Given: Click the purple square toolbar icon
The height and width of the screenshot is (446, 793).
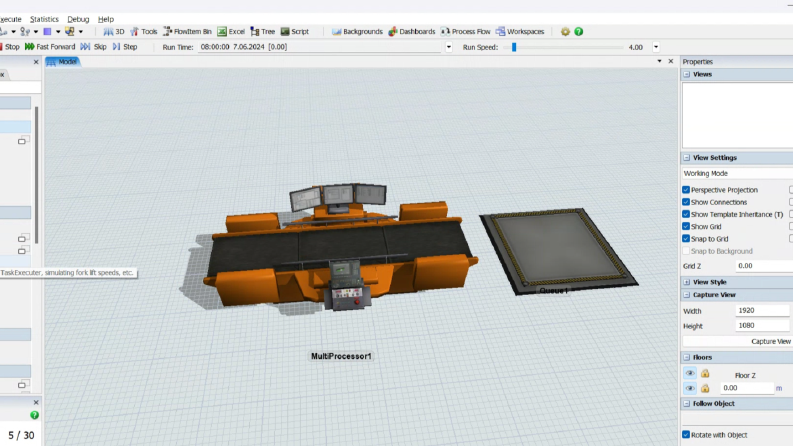Looking at the screenshot, I should pos(47,31).
